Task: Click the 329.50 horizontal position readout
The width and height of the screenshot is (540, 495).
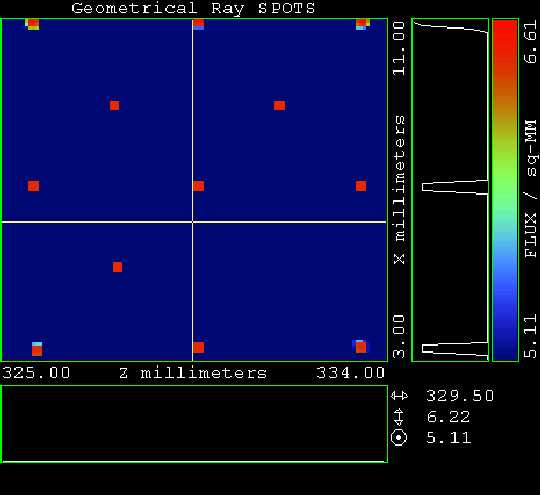Action: tap(460, 396)
